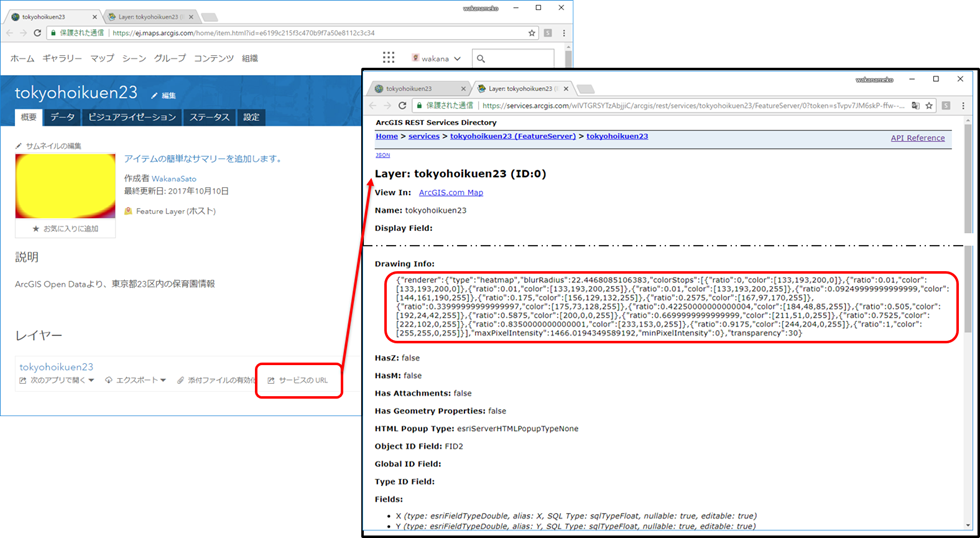Click the services breadcrumb link
The height and width of the screenshot is (538, 980).
point(424,136)
